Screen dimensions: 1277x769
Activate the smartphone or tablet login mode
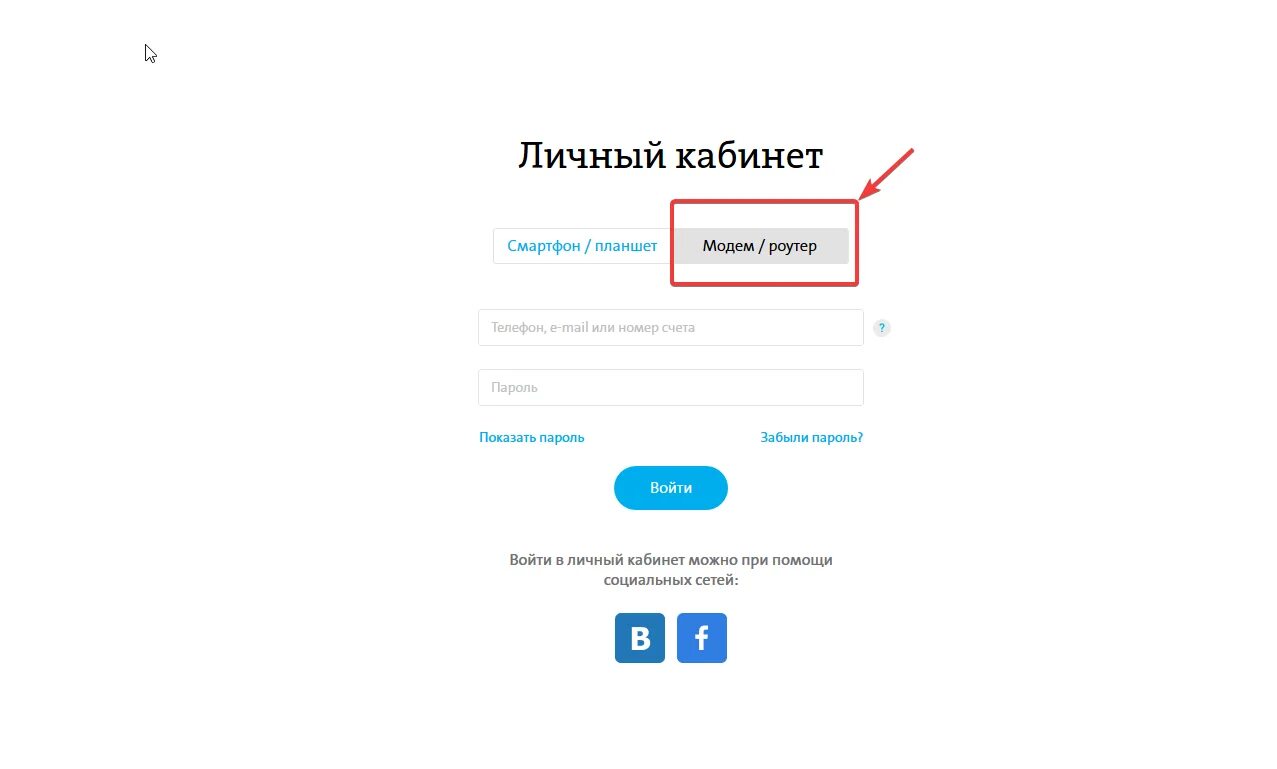click(582, 246)
